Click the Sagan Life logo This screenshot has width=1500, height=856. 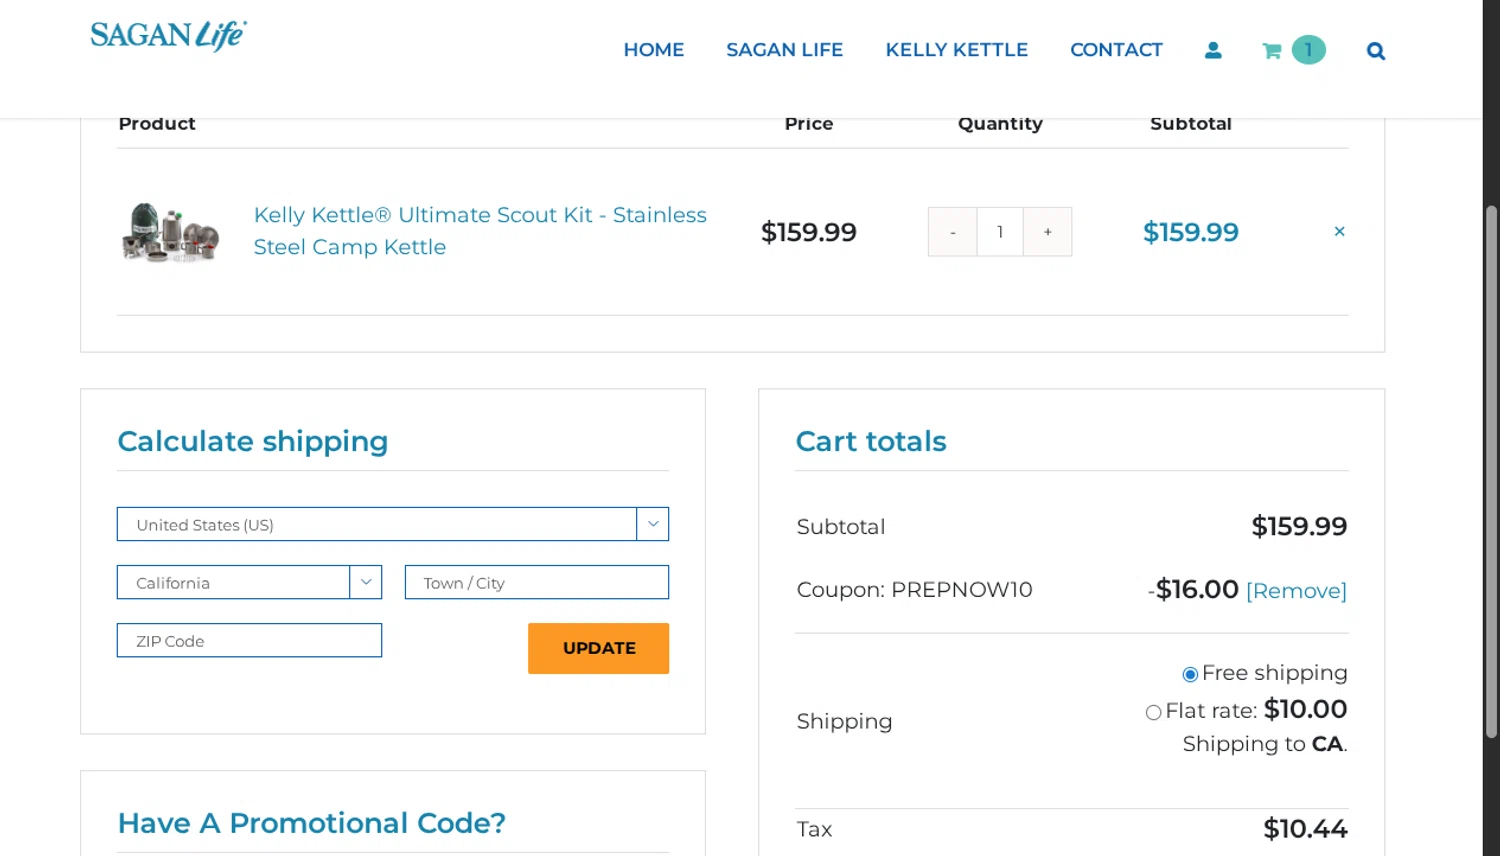[x=168, y=36]
